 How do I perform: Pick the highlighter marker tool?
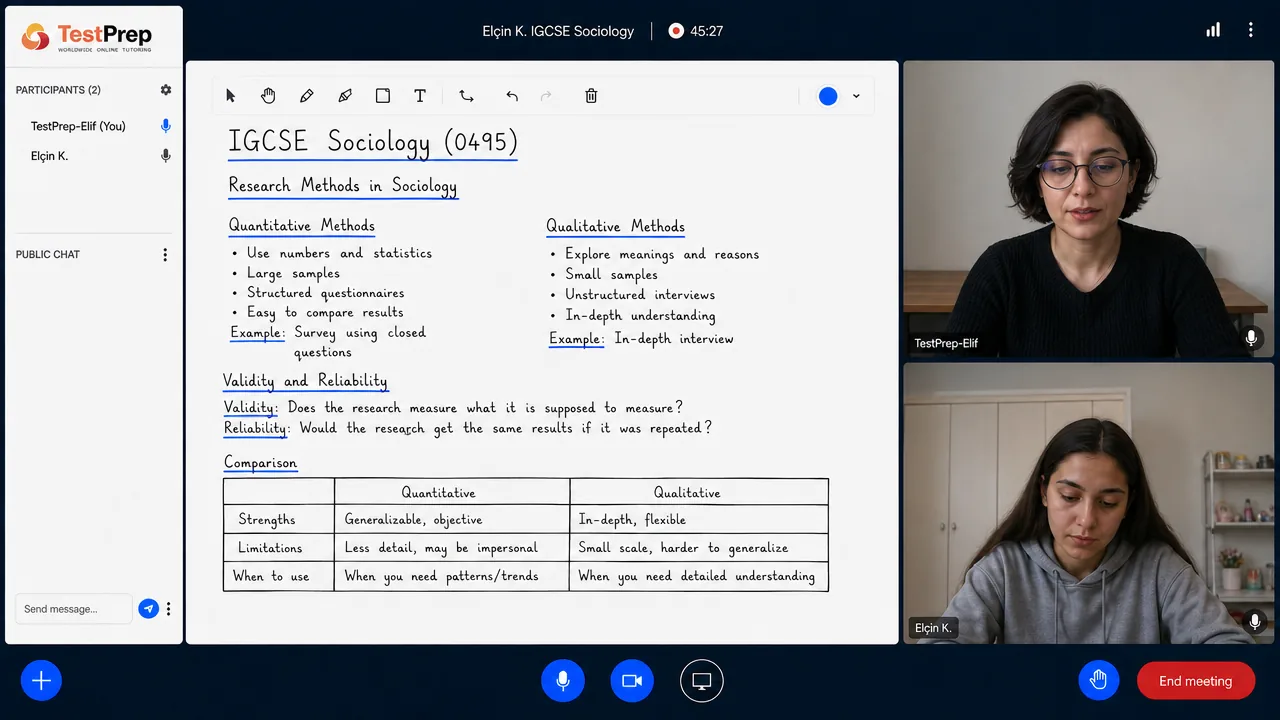(x=345, y=96)
